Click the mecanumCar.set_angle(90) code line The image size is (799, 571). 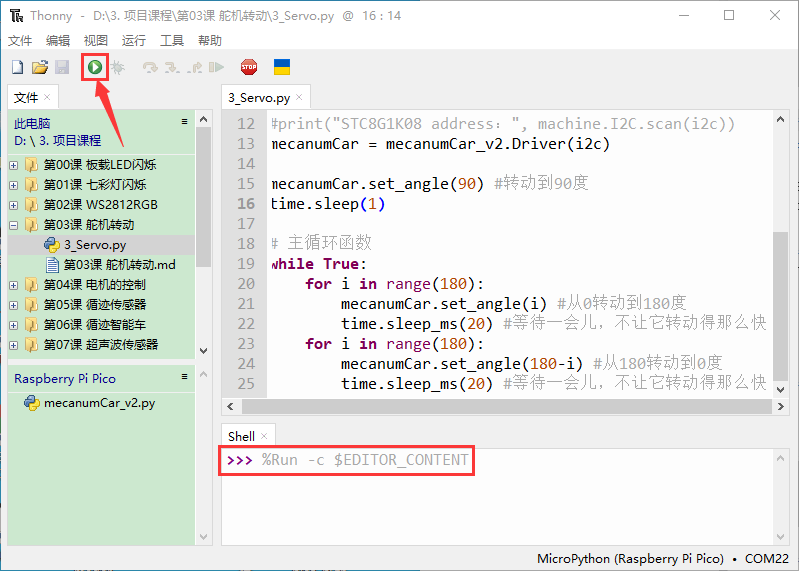(377, 183)
